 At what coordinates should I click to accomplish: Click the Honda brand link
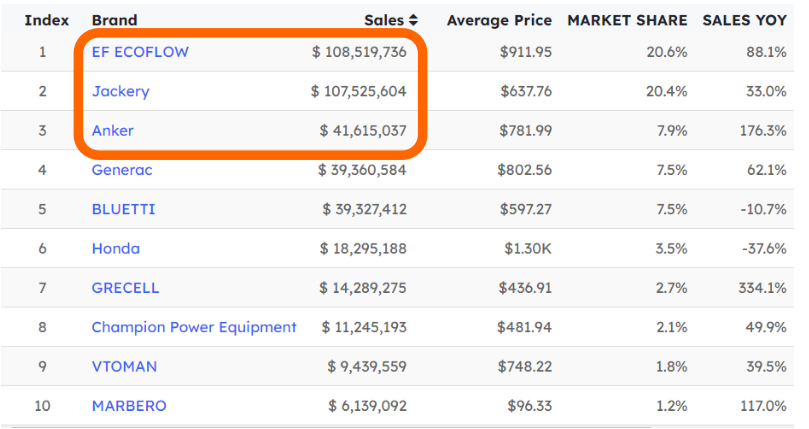coord(115,249)
